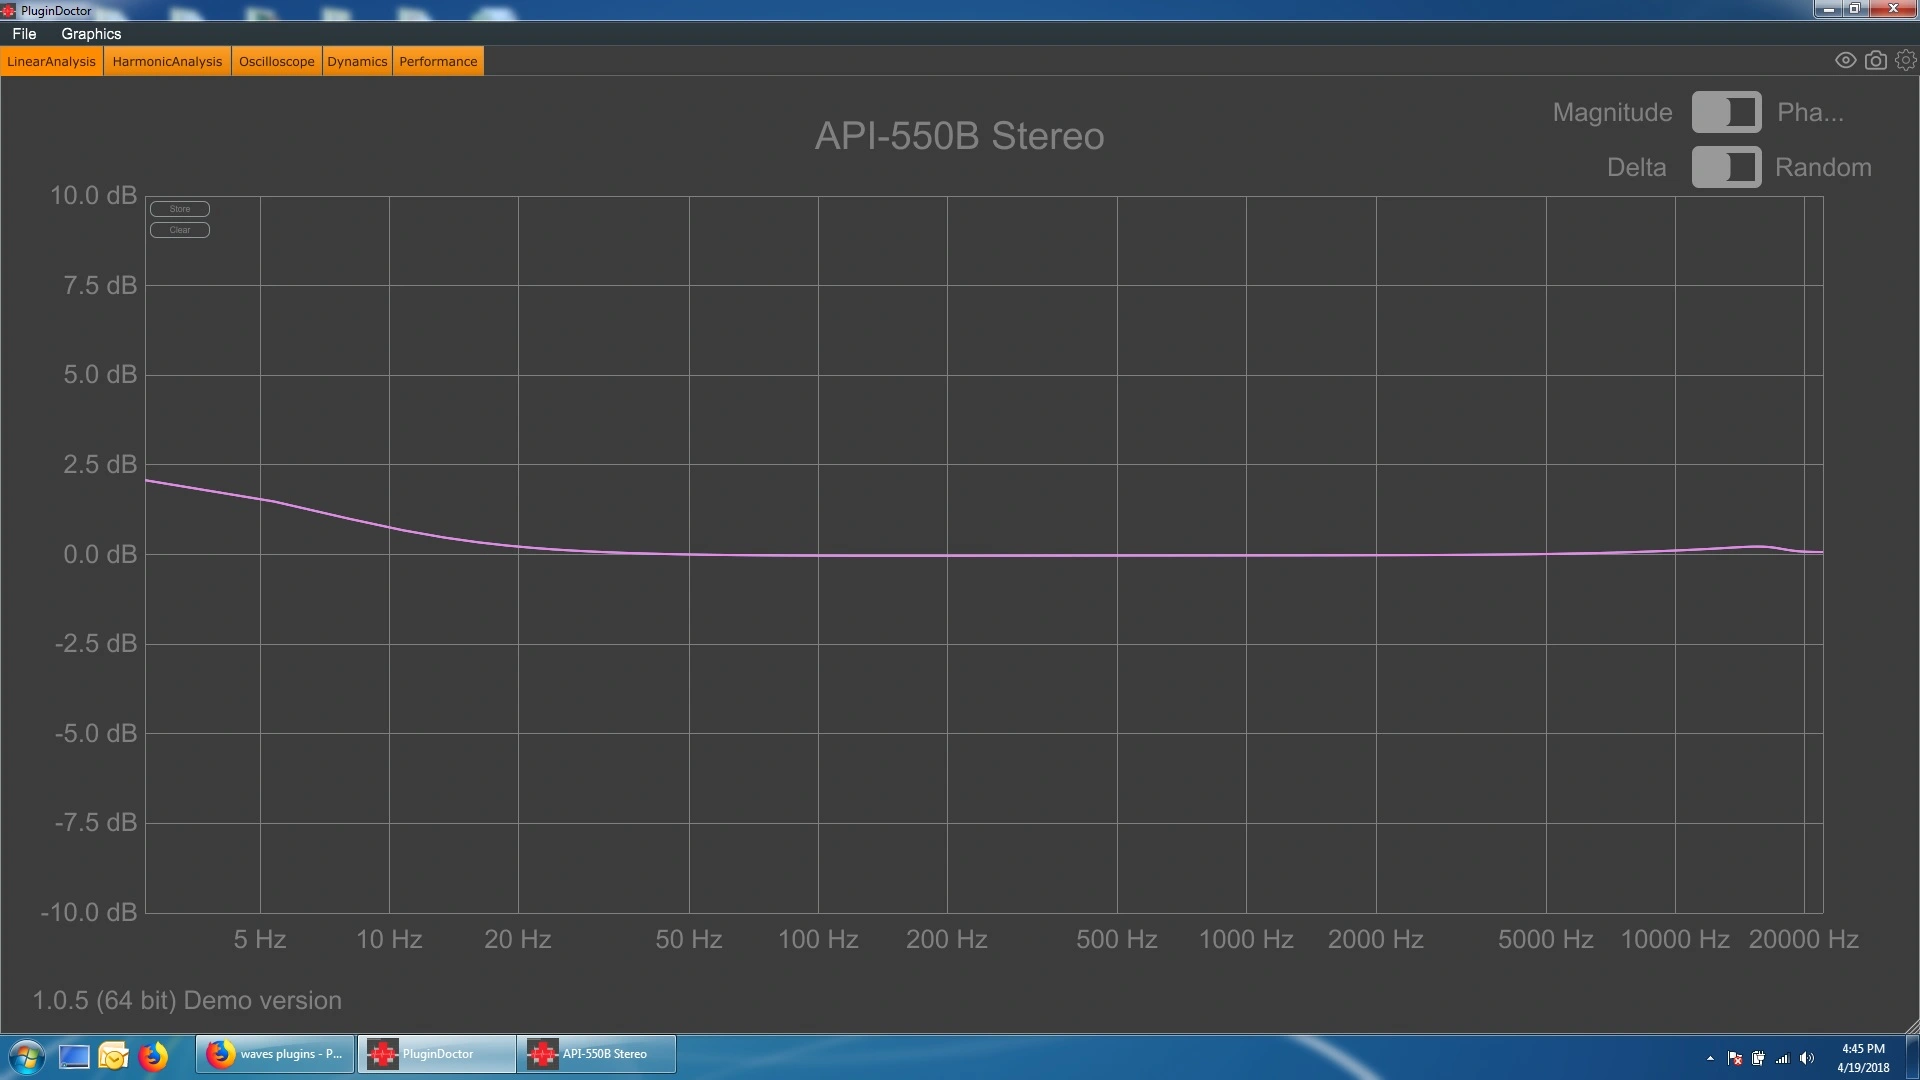Click the 1000 Hz axis label

1246,939
